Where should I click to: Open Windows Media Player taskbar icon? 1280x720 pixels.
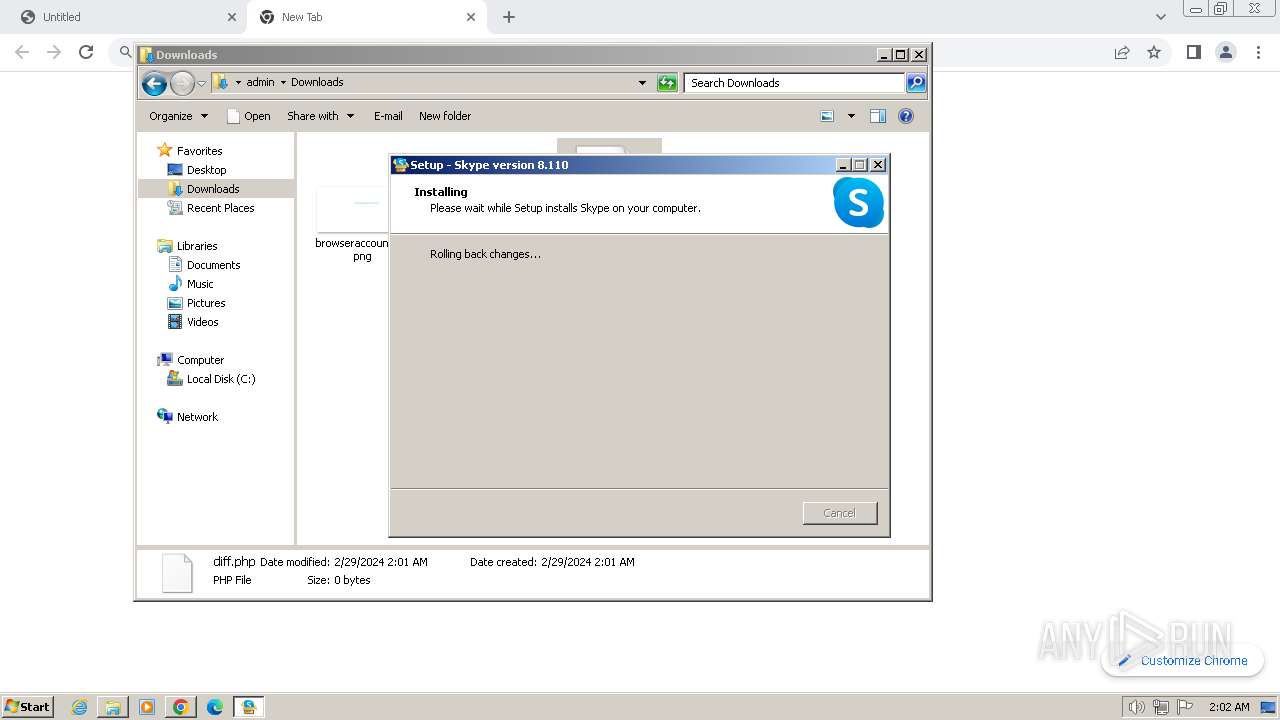point(147,707)
